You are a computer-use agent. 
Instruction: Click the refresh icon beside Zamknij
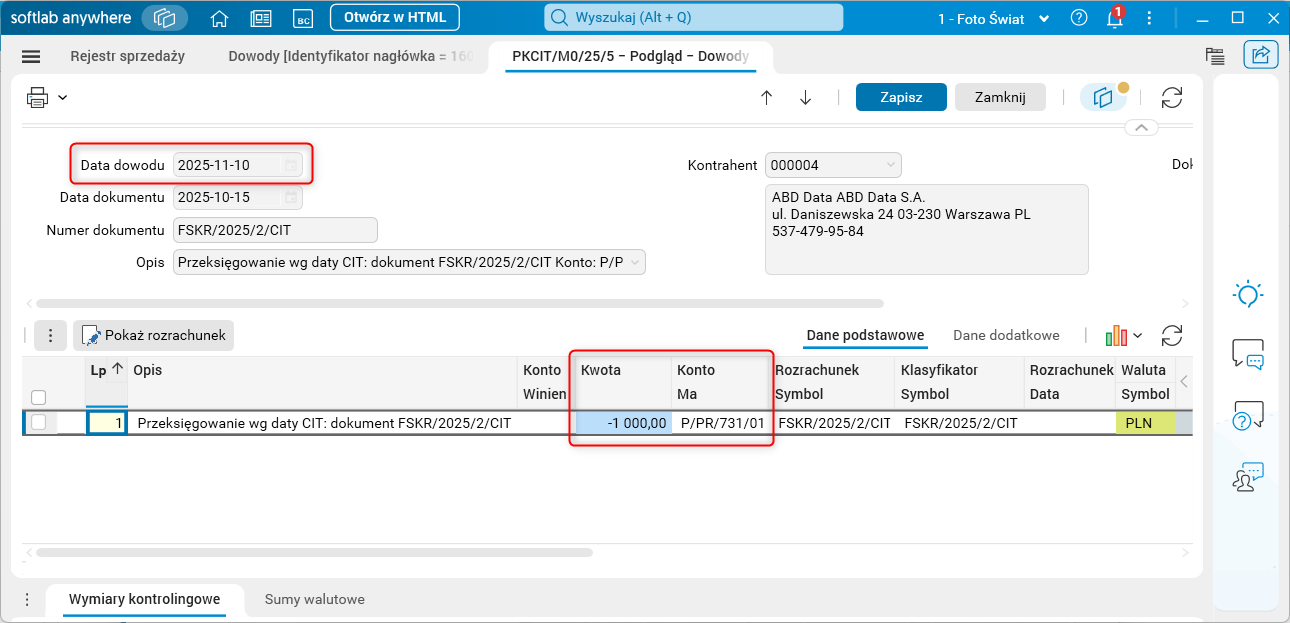click(1172, 97)
